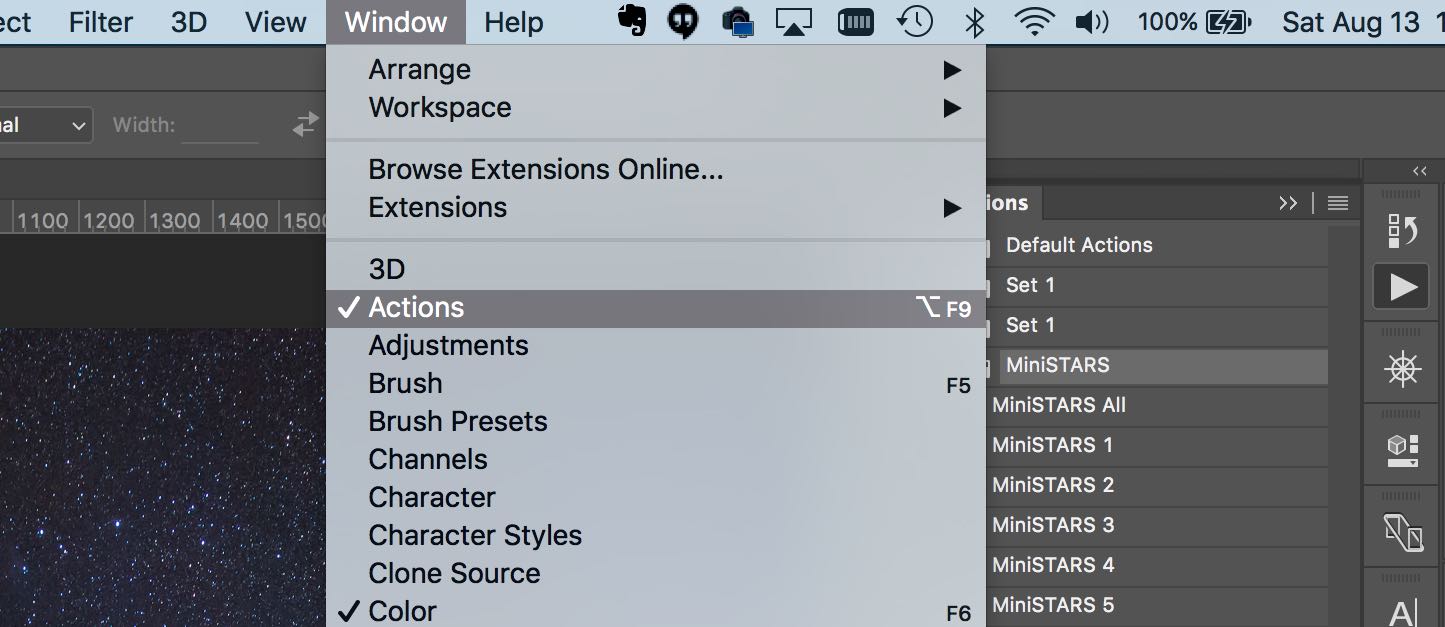1445x627 pixels.
Task: Open the sound volume menu
Action: pyautogui.click(x=1093, y=22)
